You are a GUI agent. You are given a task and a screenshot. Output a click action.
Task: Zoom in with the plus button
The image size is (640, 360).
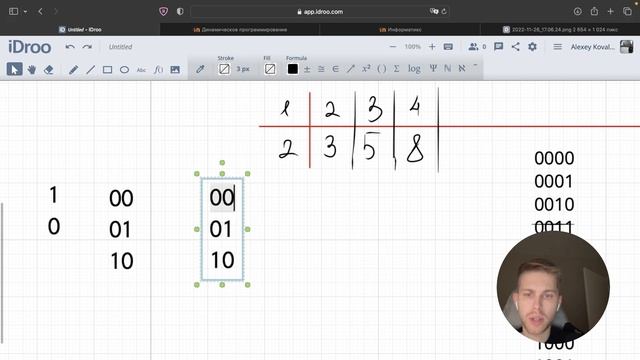(x=432, y=47)
